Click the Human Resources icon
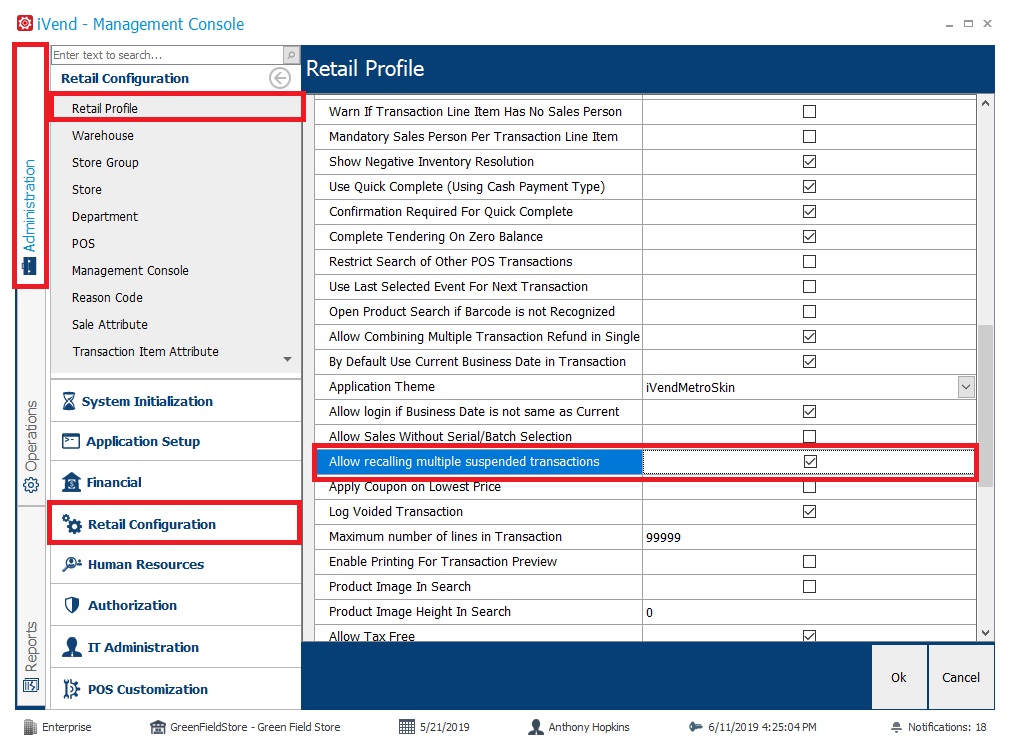This screenshot has height=754, width=1011. click(72, 564)
